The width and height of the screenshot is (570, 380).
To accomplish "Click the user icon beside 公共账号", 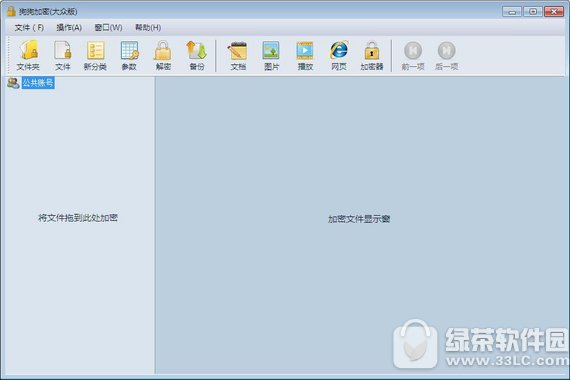I will coord(13,83).
